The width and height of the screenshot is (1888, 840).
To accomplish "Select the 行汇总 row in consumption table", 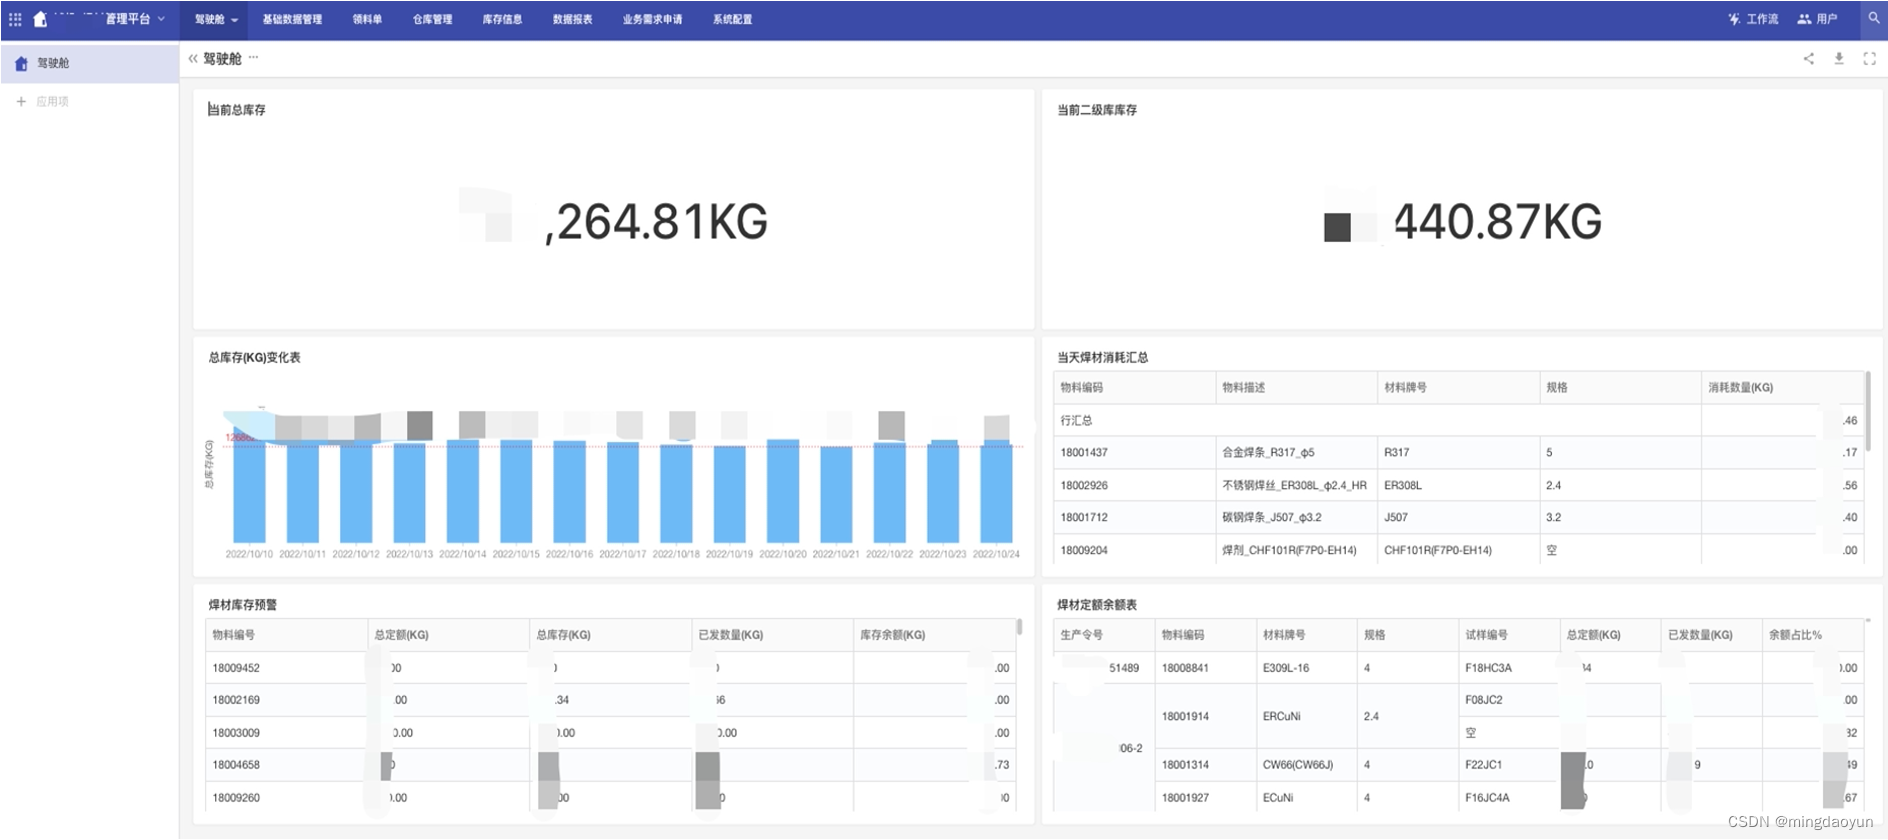I will pyautogui.click(x=1459, y=421).
